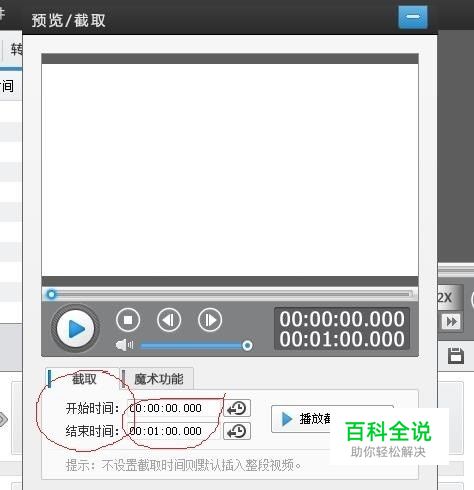
Task: Adjust the volume slider handle
Action: click(247, 346)
